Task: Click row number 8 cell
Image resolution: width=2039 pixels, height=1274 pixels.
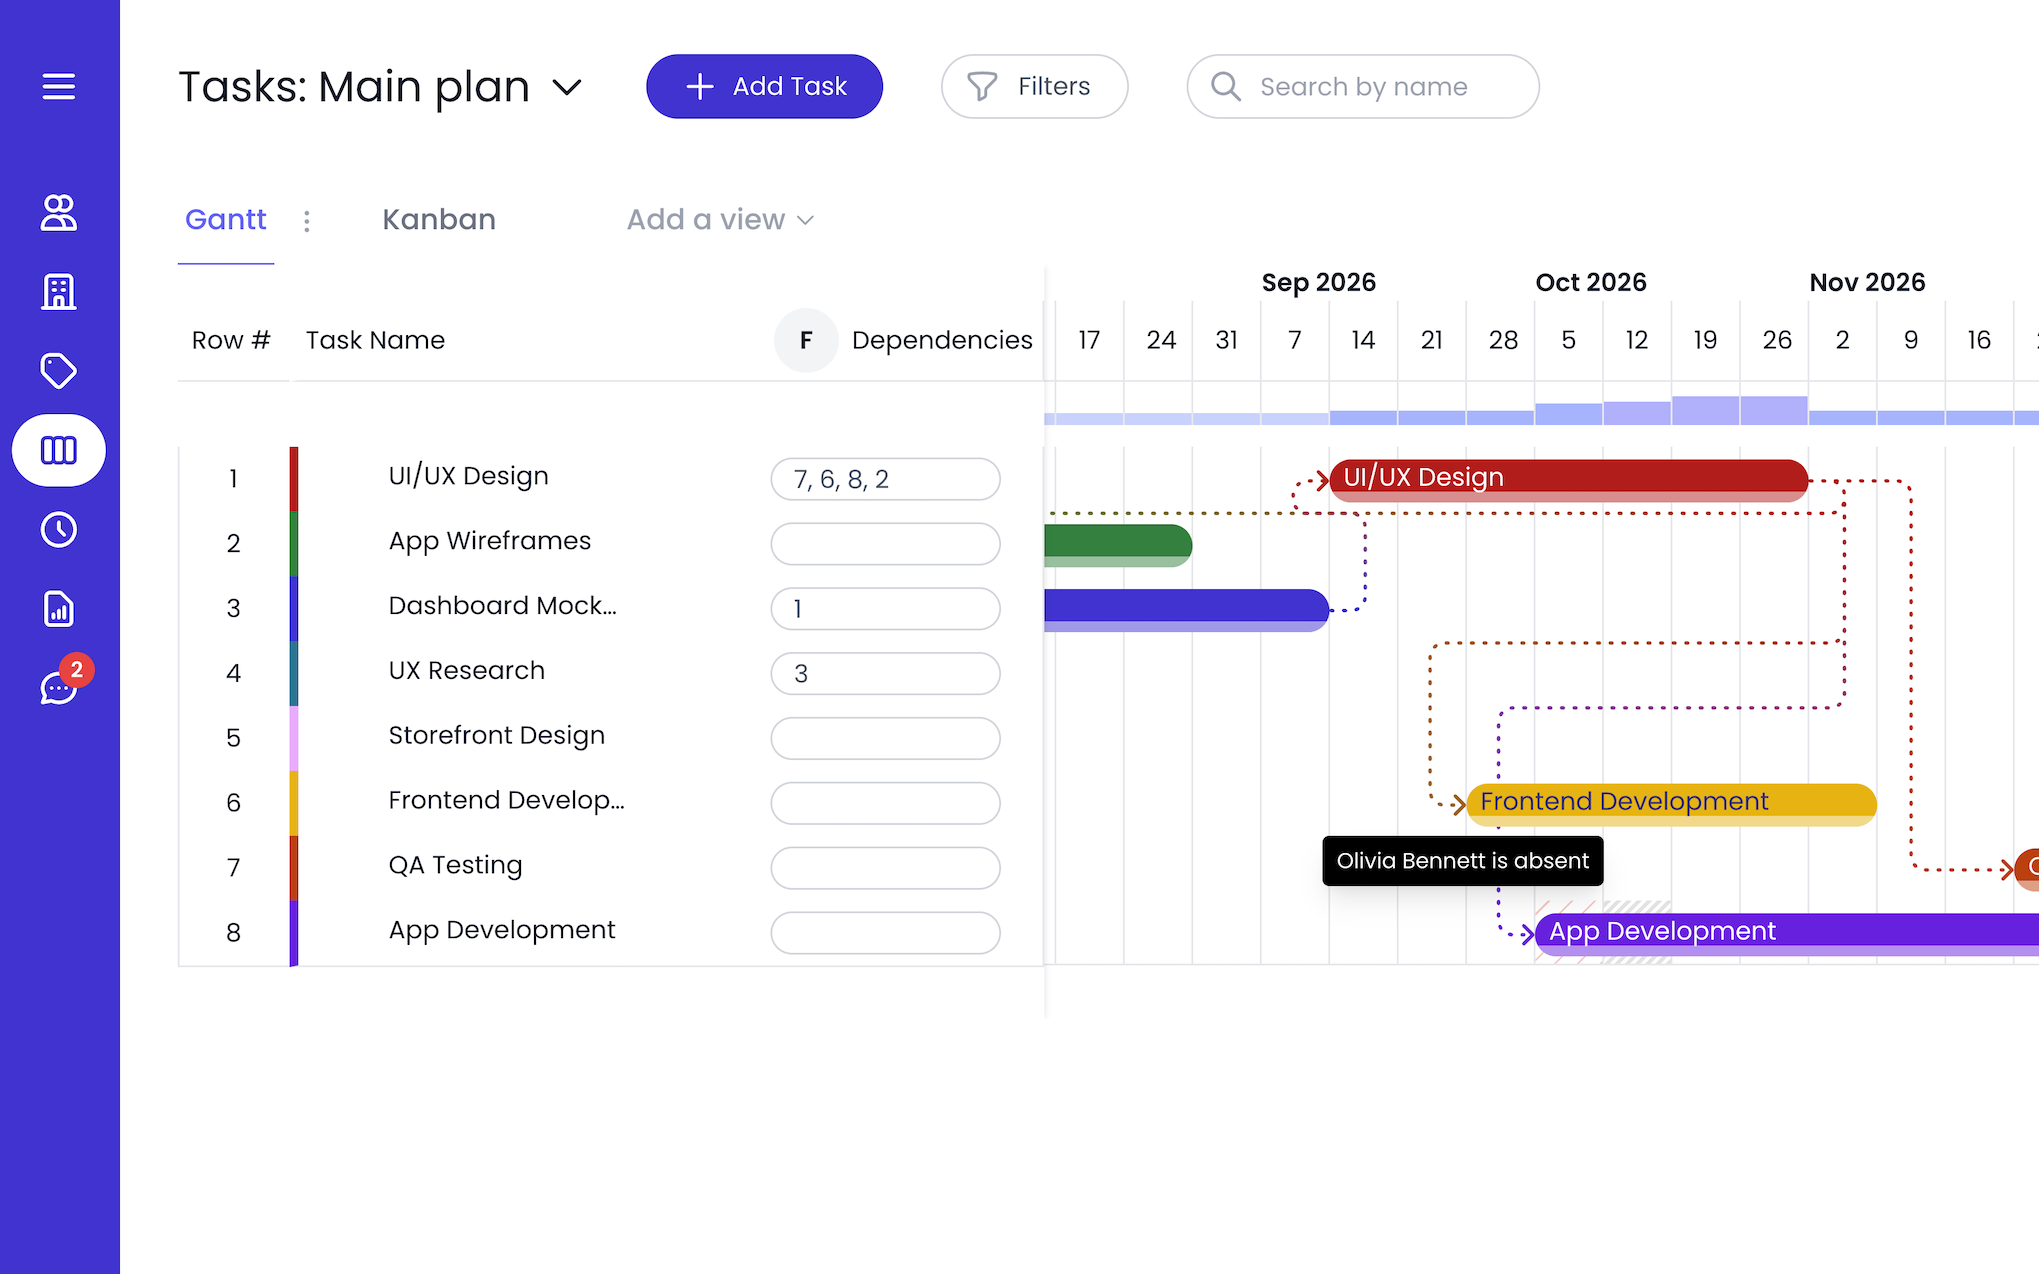Action: click(x=233, y=933)
